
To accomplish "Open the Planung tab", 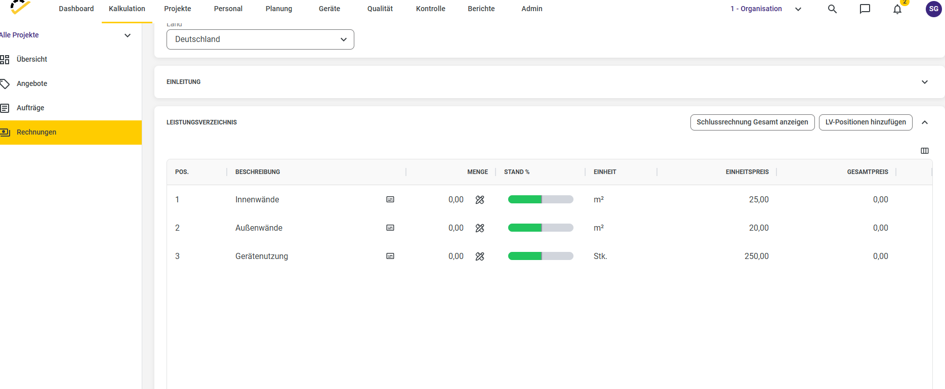I will coord(279,9).
